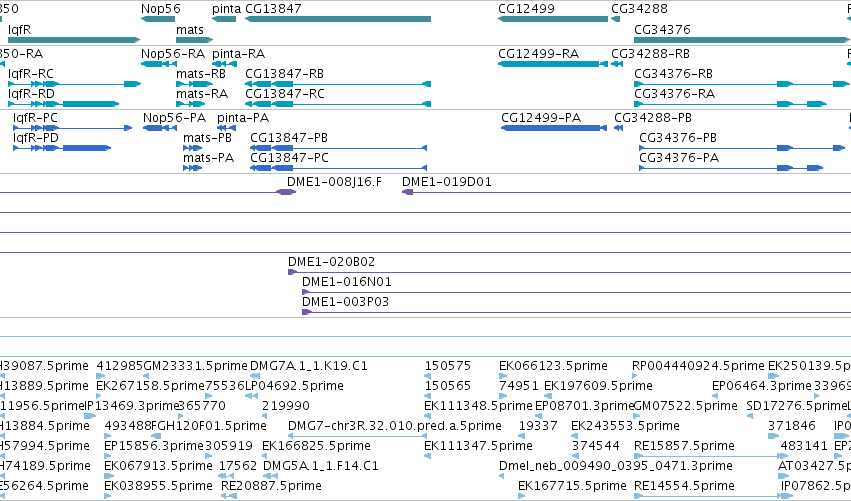Select the CG12499-PA protein bar
The image size is (851, 501).
coord(554,128)
